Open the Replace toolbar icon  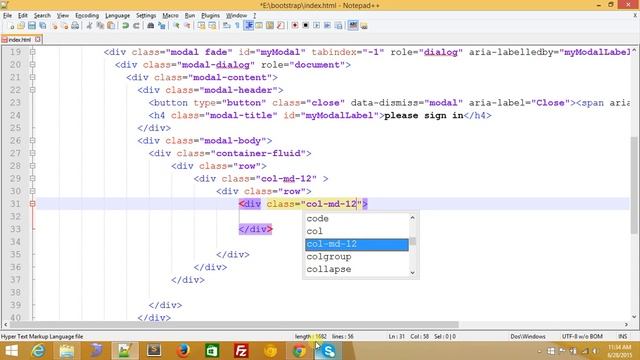(x=162, y=26)
